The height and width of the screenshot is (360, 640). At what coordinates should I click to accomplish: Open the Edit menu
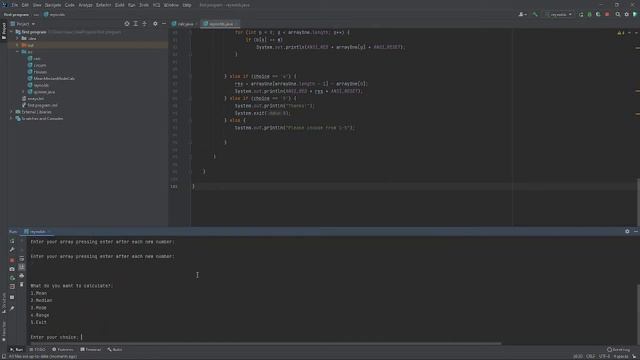tap(25, 5)
